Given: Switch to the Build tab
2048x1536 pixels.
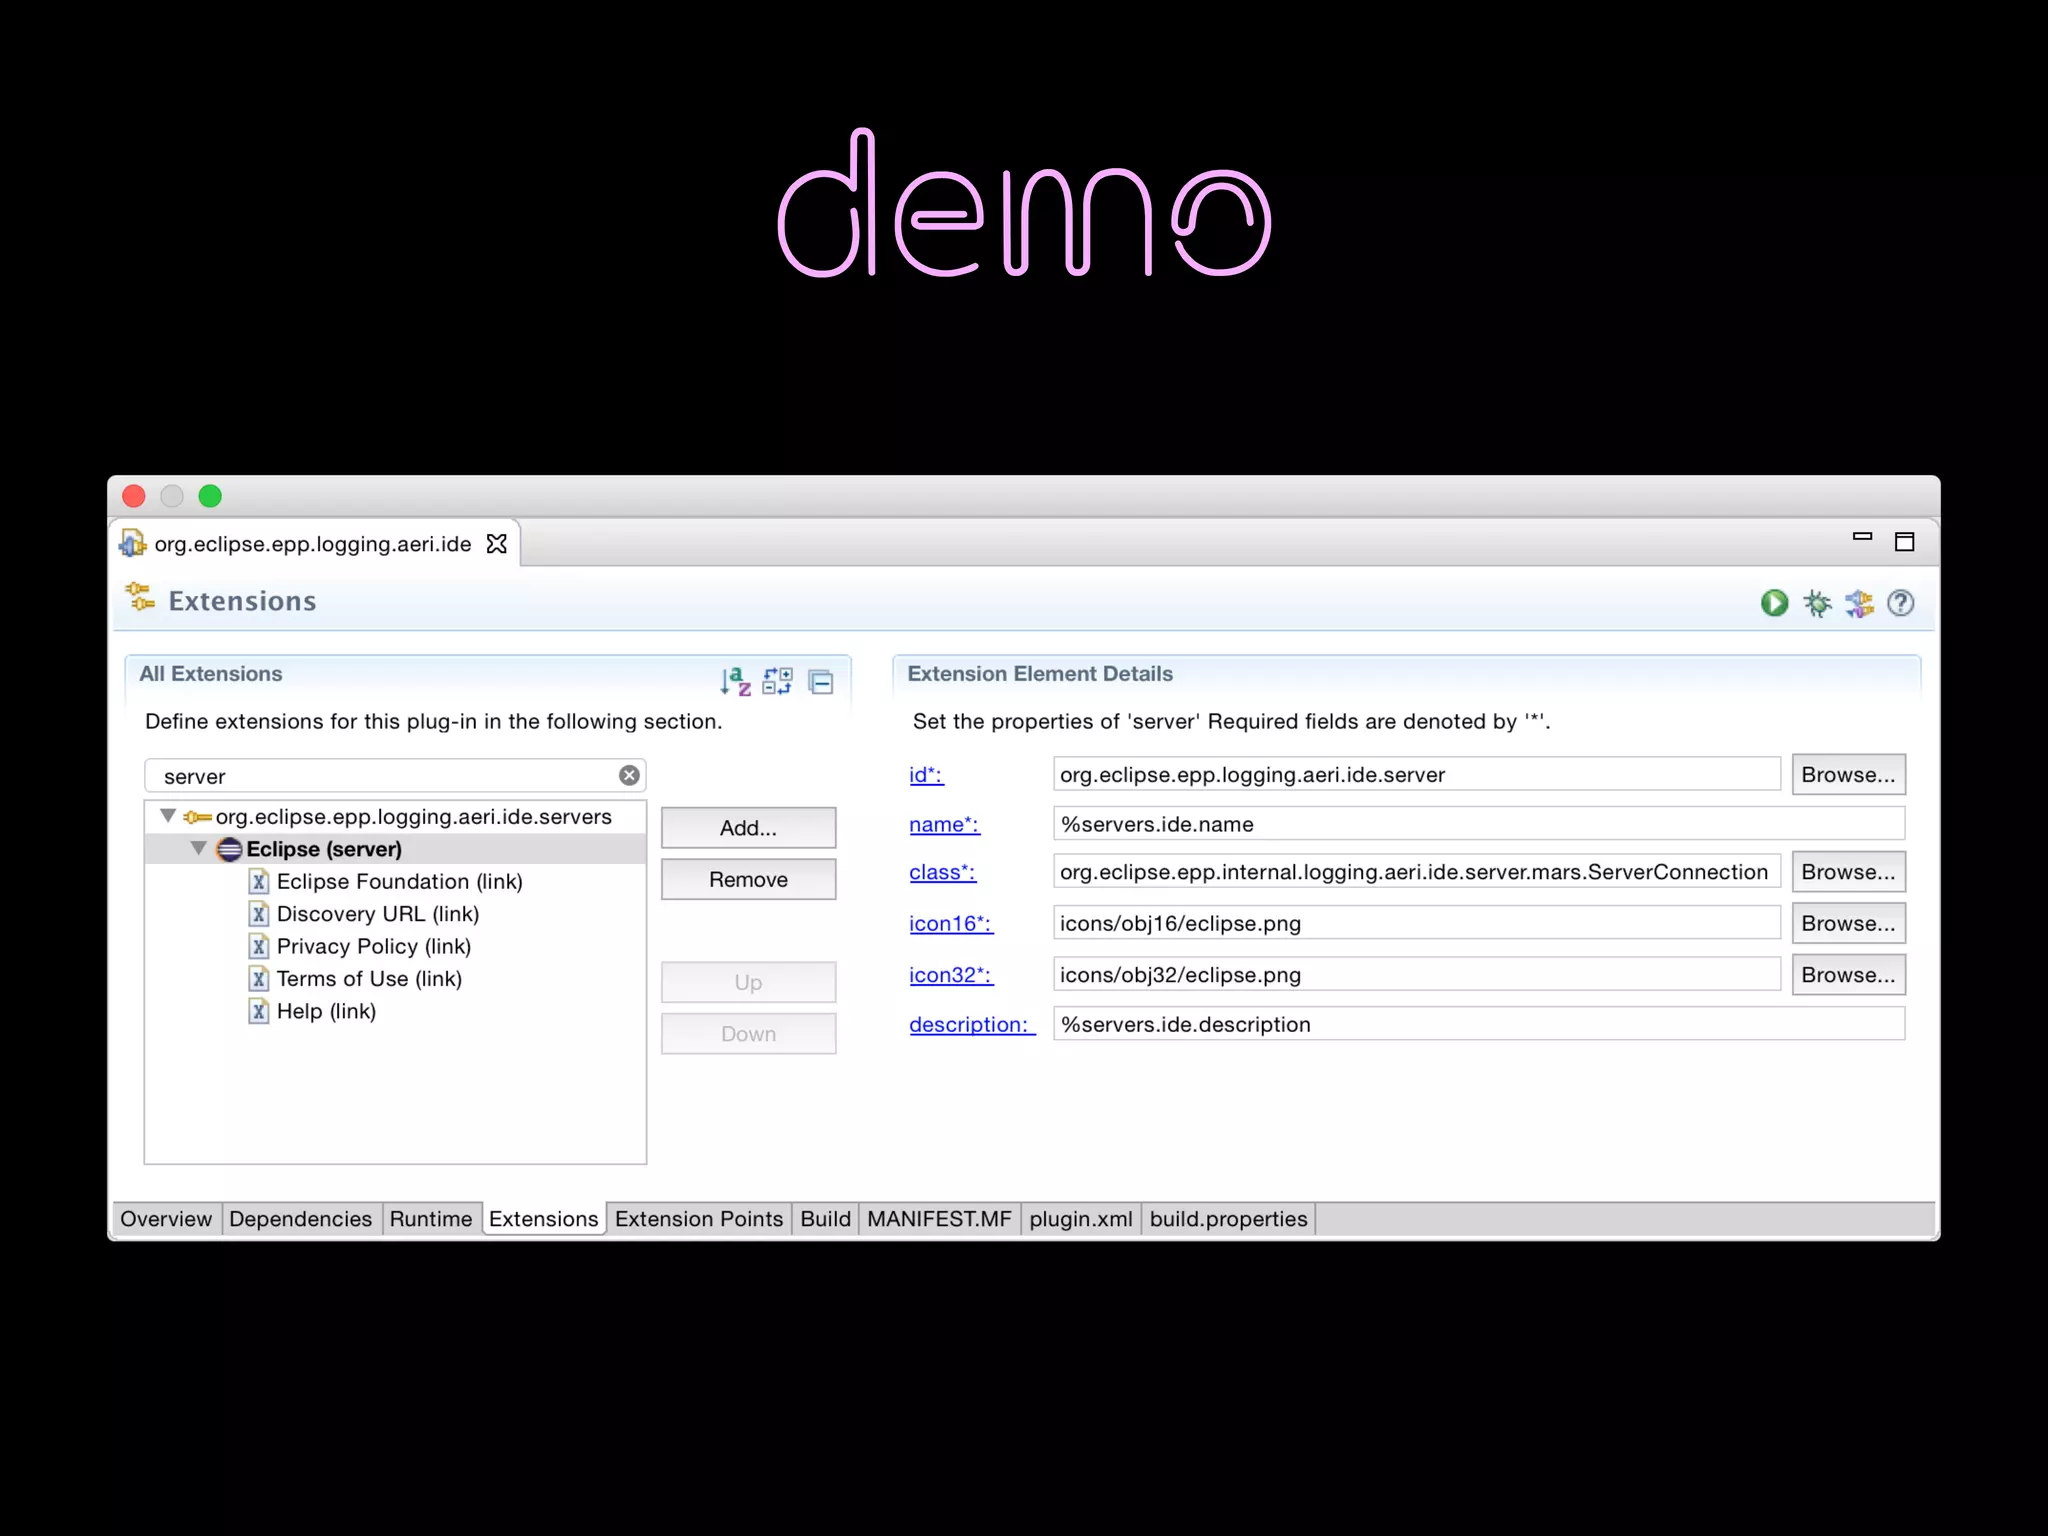Looking at the screenshot, I should pos(825,1219).
